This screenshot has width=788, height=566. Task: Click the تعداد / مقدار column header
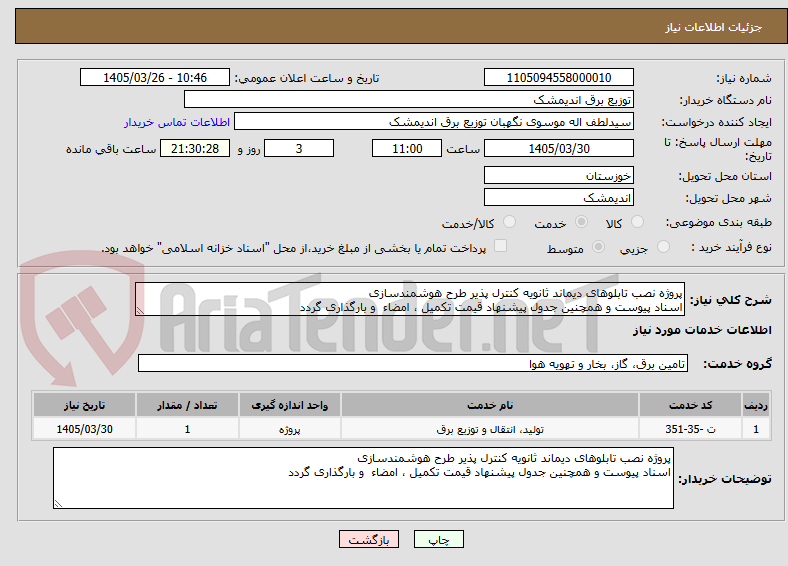point(187,405)
